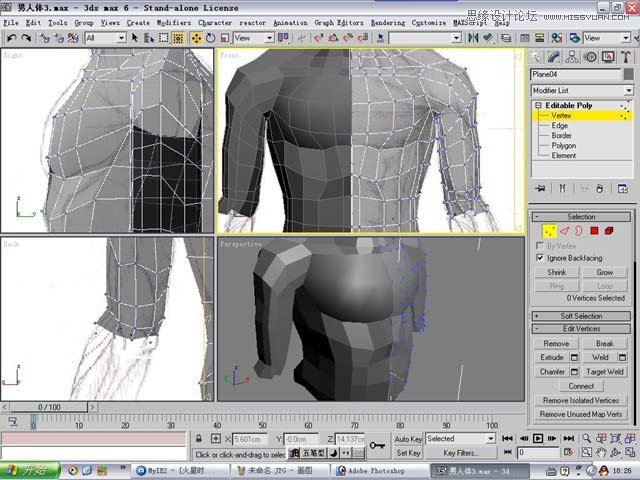
Task: Toggle the Set Key mode key icon
Action: point(377,445)
